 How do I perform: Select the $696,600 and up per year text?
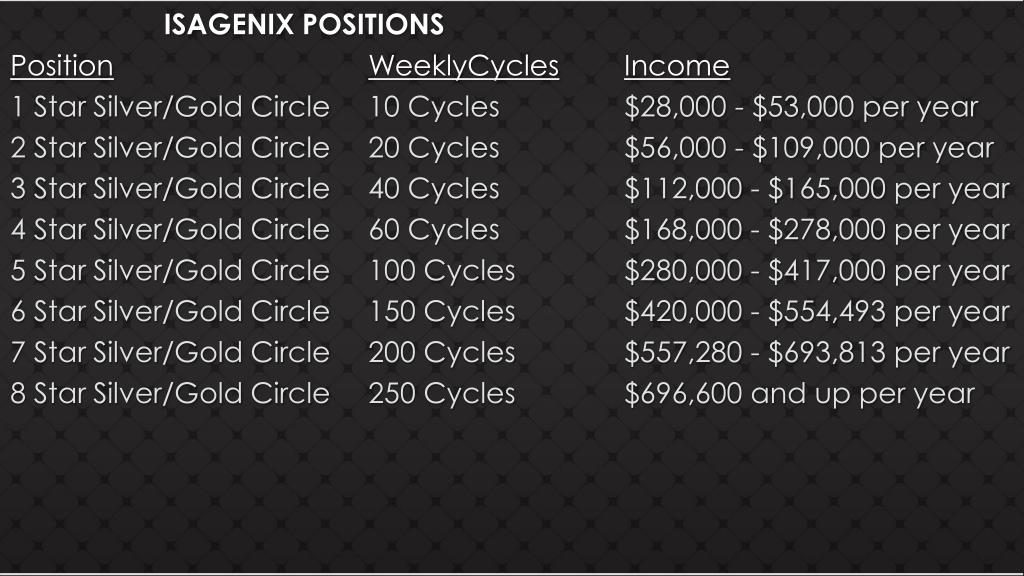pyautogui.click(x=799, y=394)
